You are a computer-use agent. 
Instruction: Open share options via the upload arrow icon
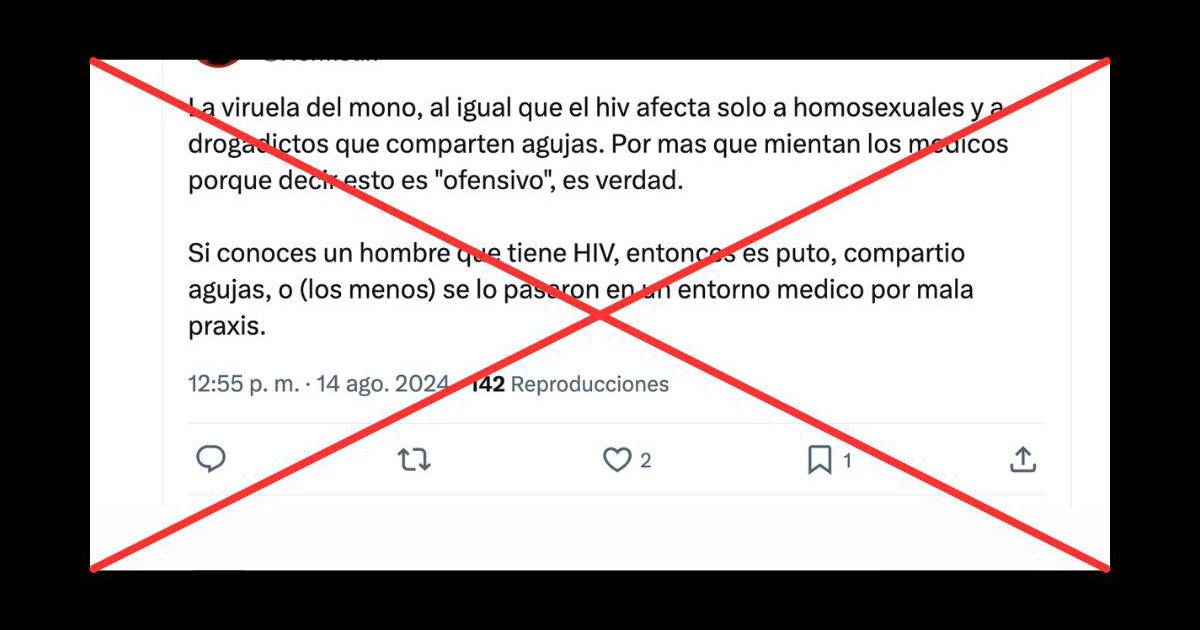click(1022, 460)
